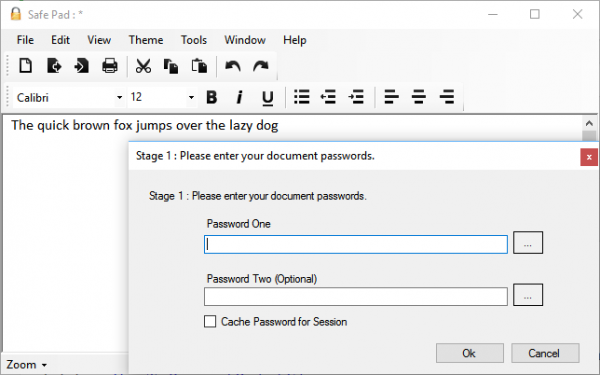
Task: Apply bulleted list formatting
Action: point(302,97)
